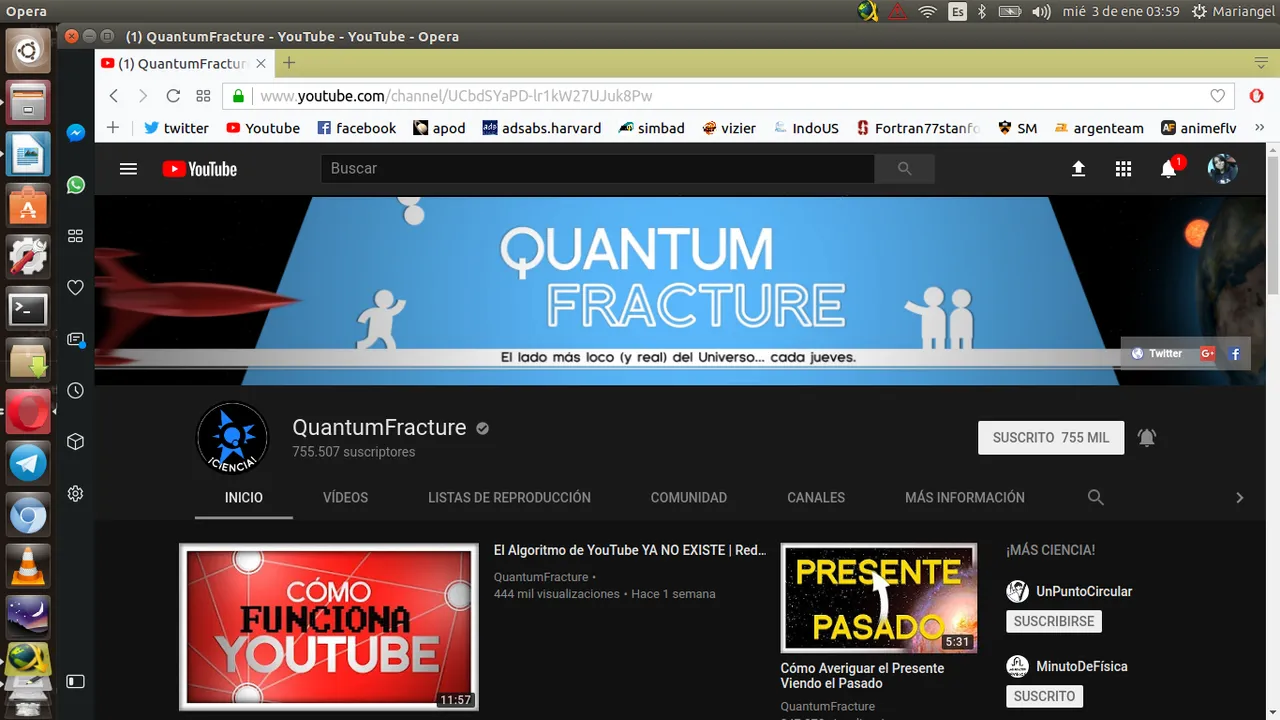
Task: Subscribe to UnPuntoCircular channel
Action: [1054, 621]
